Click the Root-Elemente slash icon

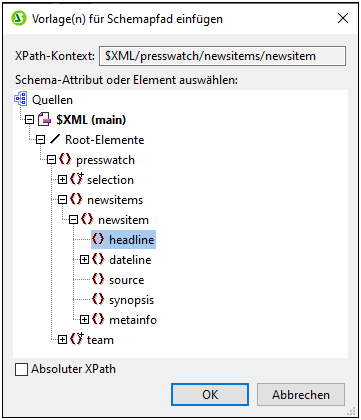coord(55,139)
